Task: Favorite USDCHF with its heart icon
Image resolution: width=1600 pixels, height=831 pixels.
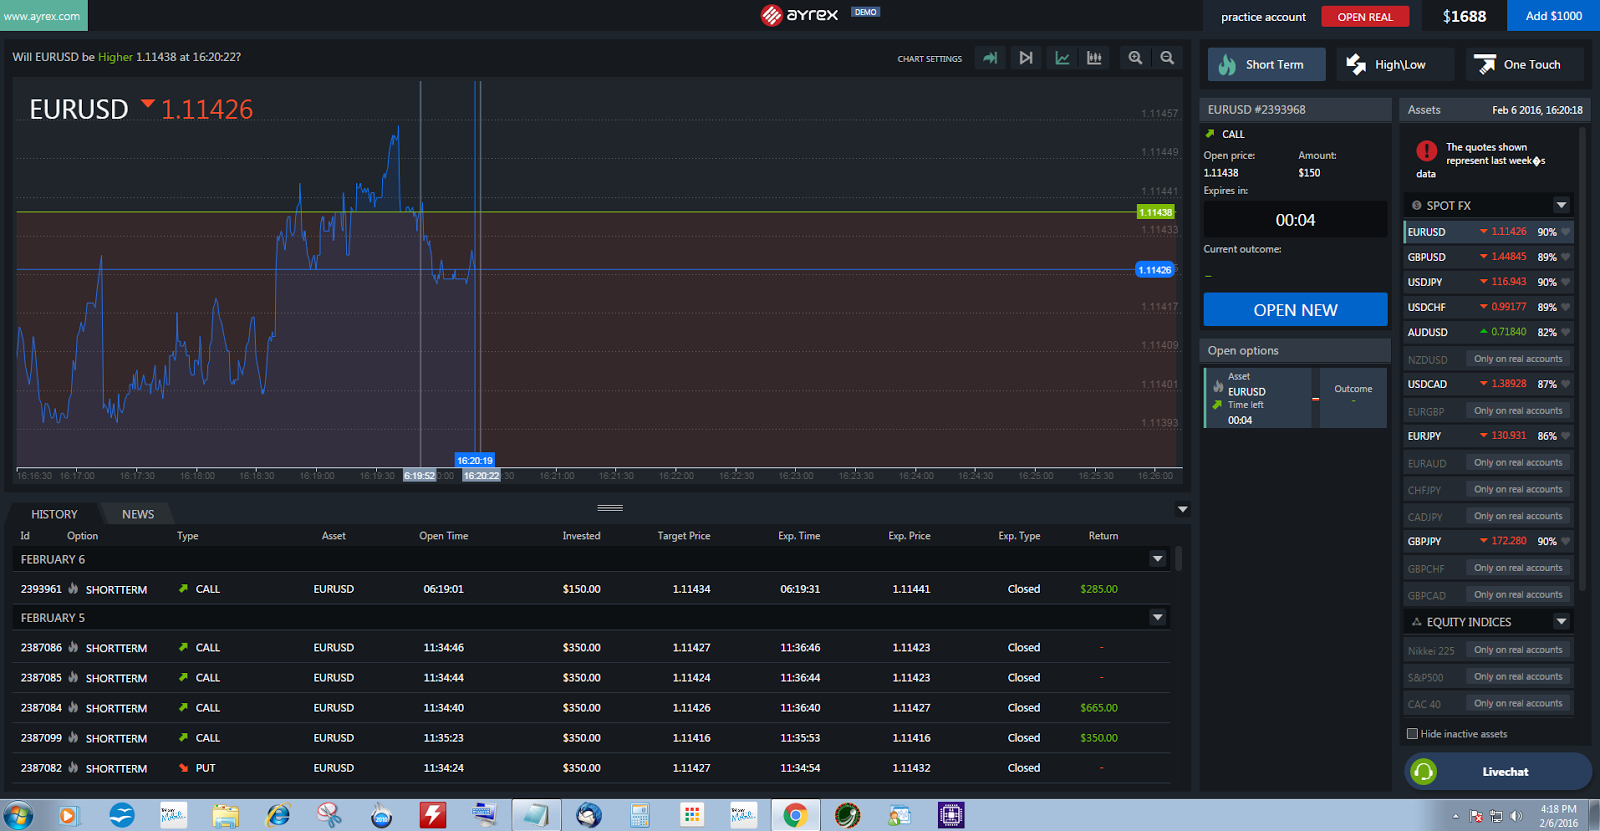Action: 1566,307
